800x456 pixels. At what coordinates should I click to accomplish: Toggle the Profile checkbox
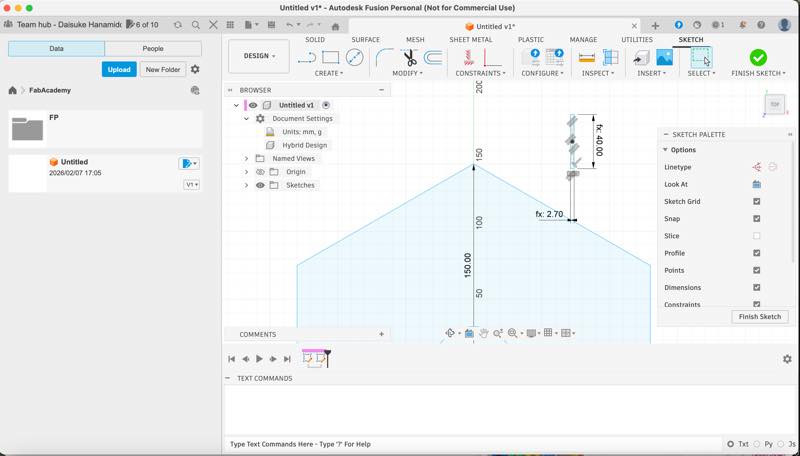757,253
